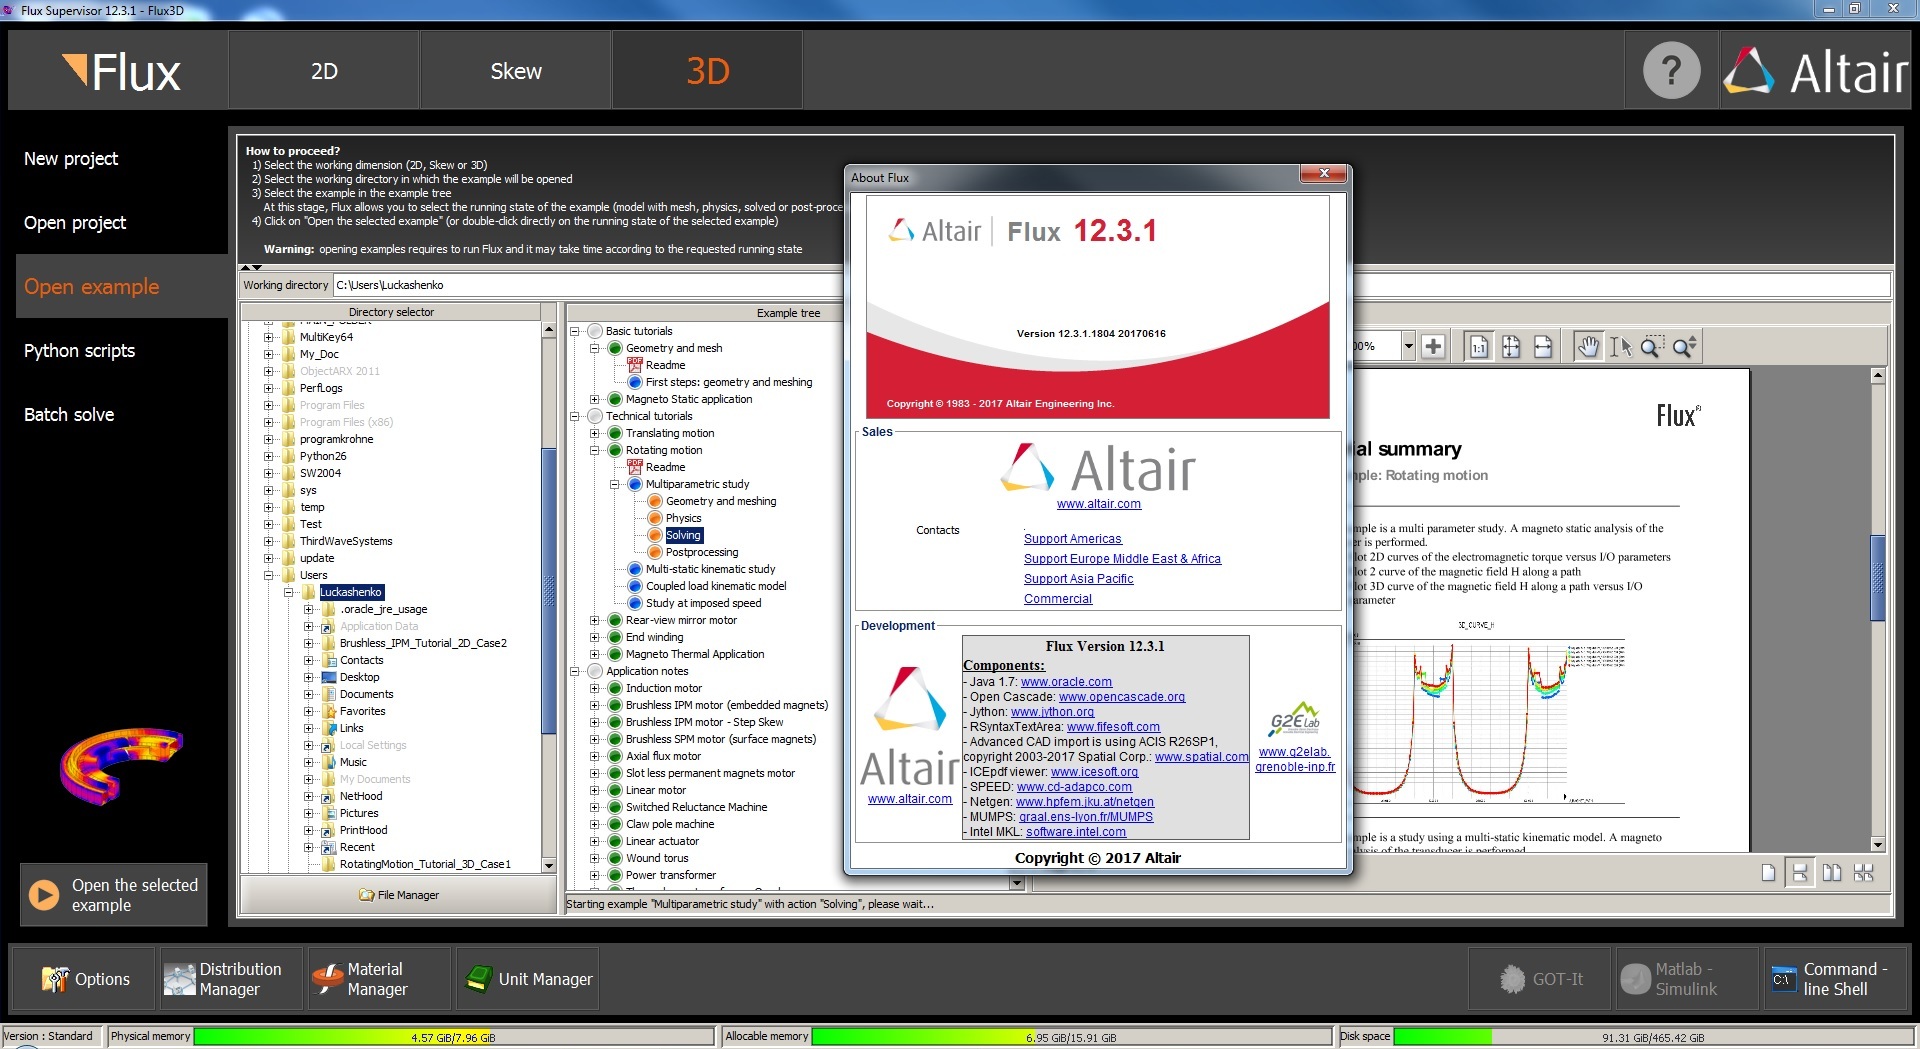
Task: Switch to continuous facing layout icon
Action: coord(1864,873)
